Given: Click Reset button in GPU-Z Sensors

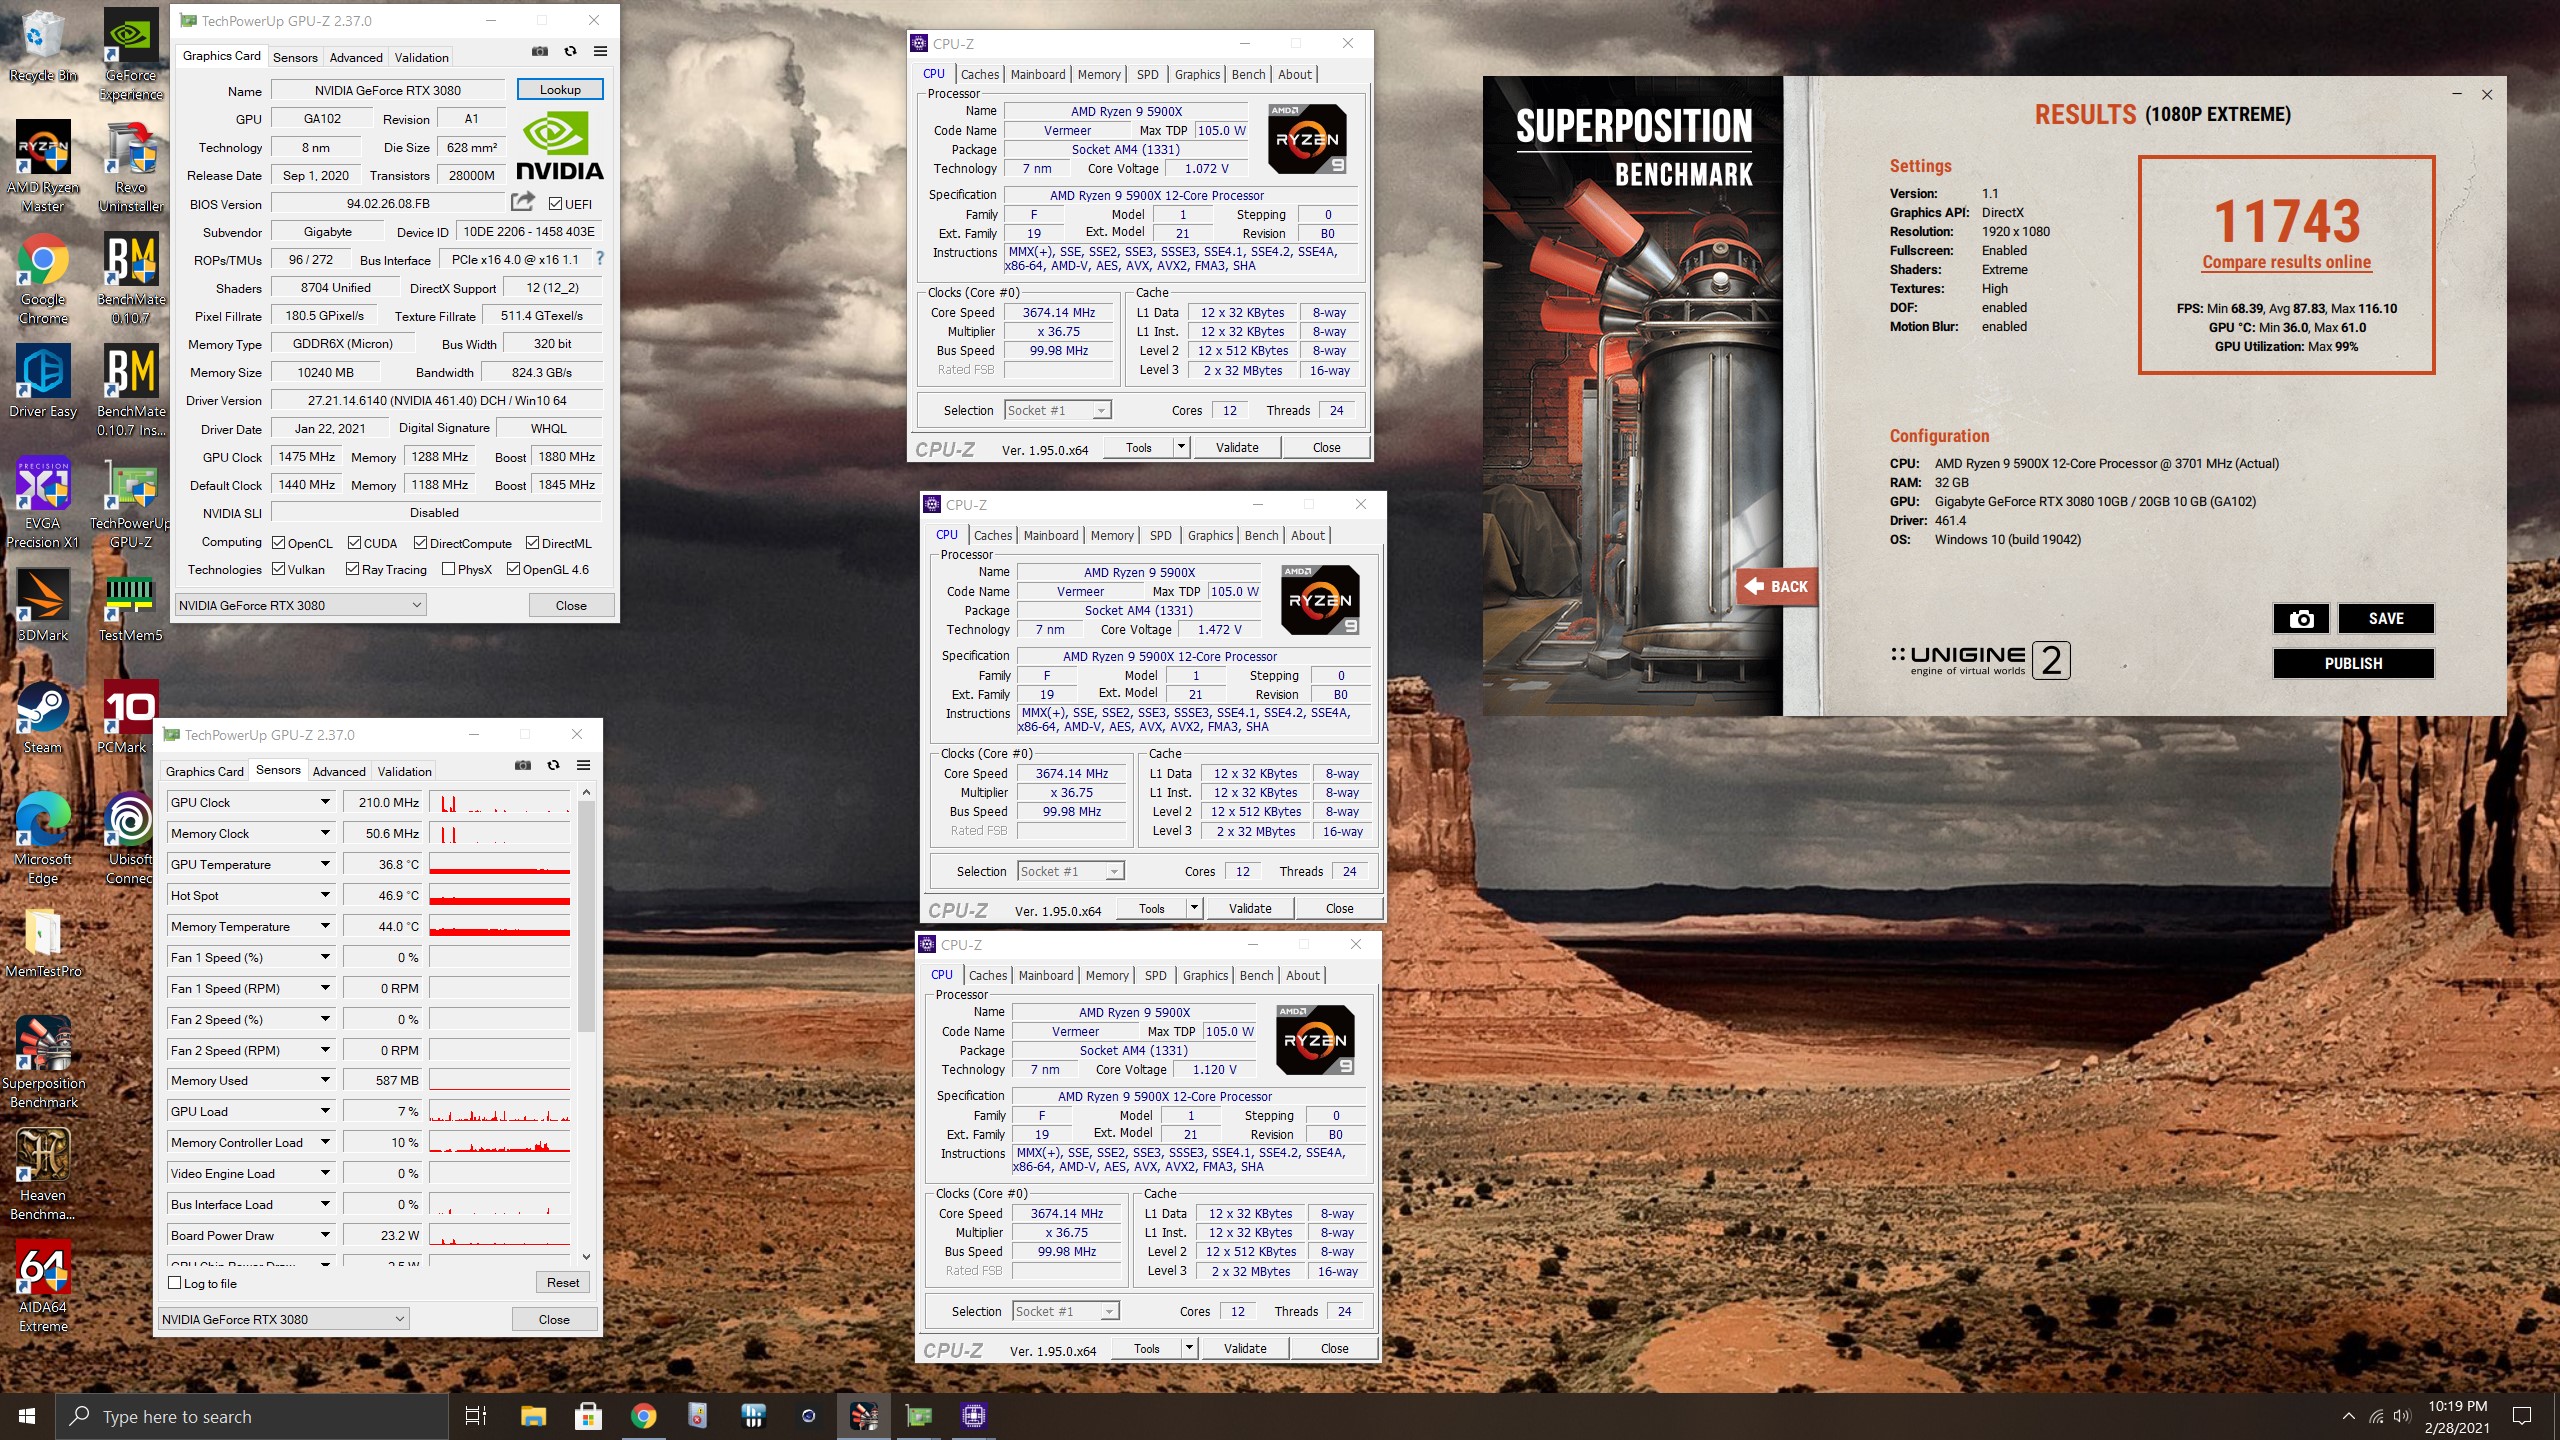Looking at the screenshot, I should pos(562,1282).
